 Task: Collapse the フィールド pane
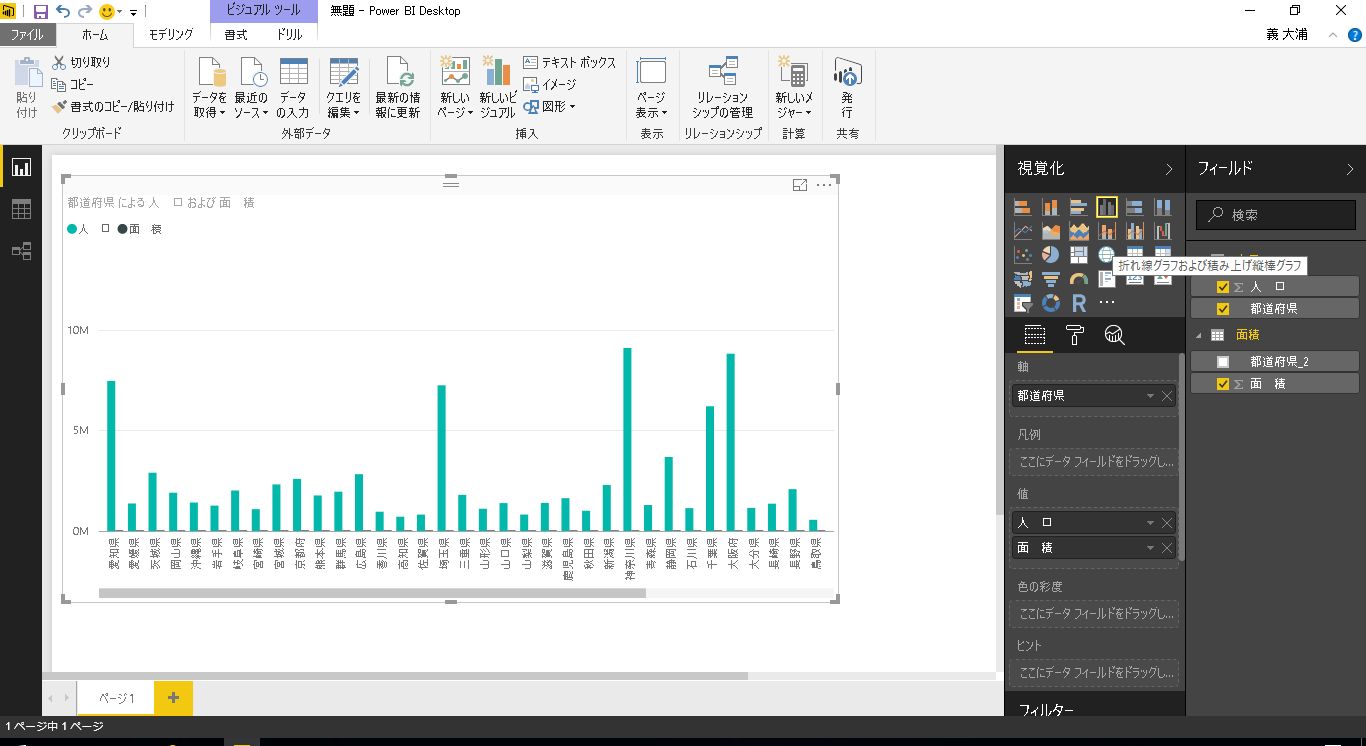point(1350,169)
